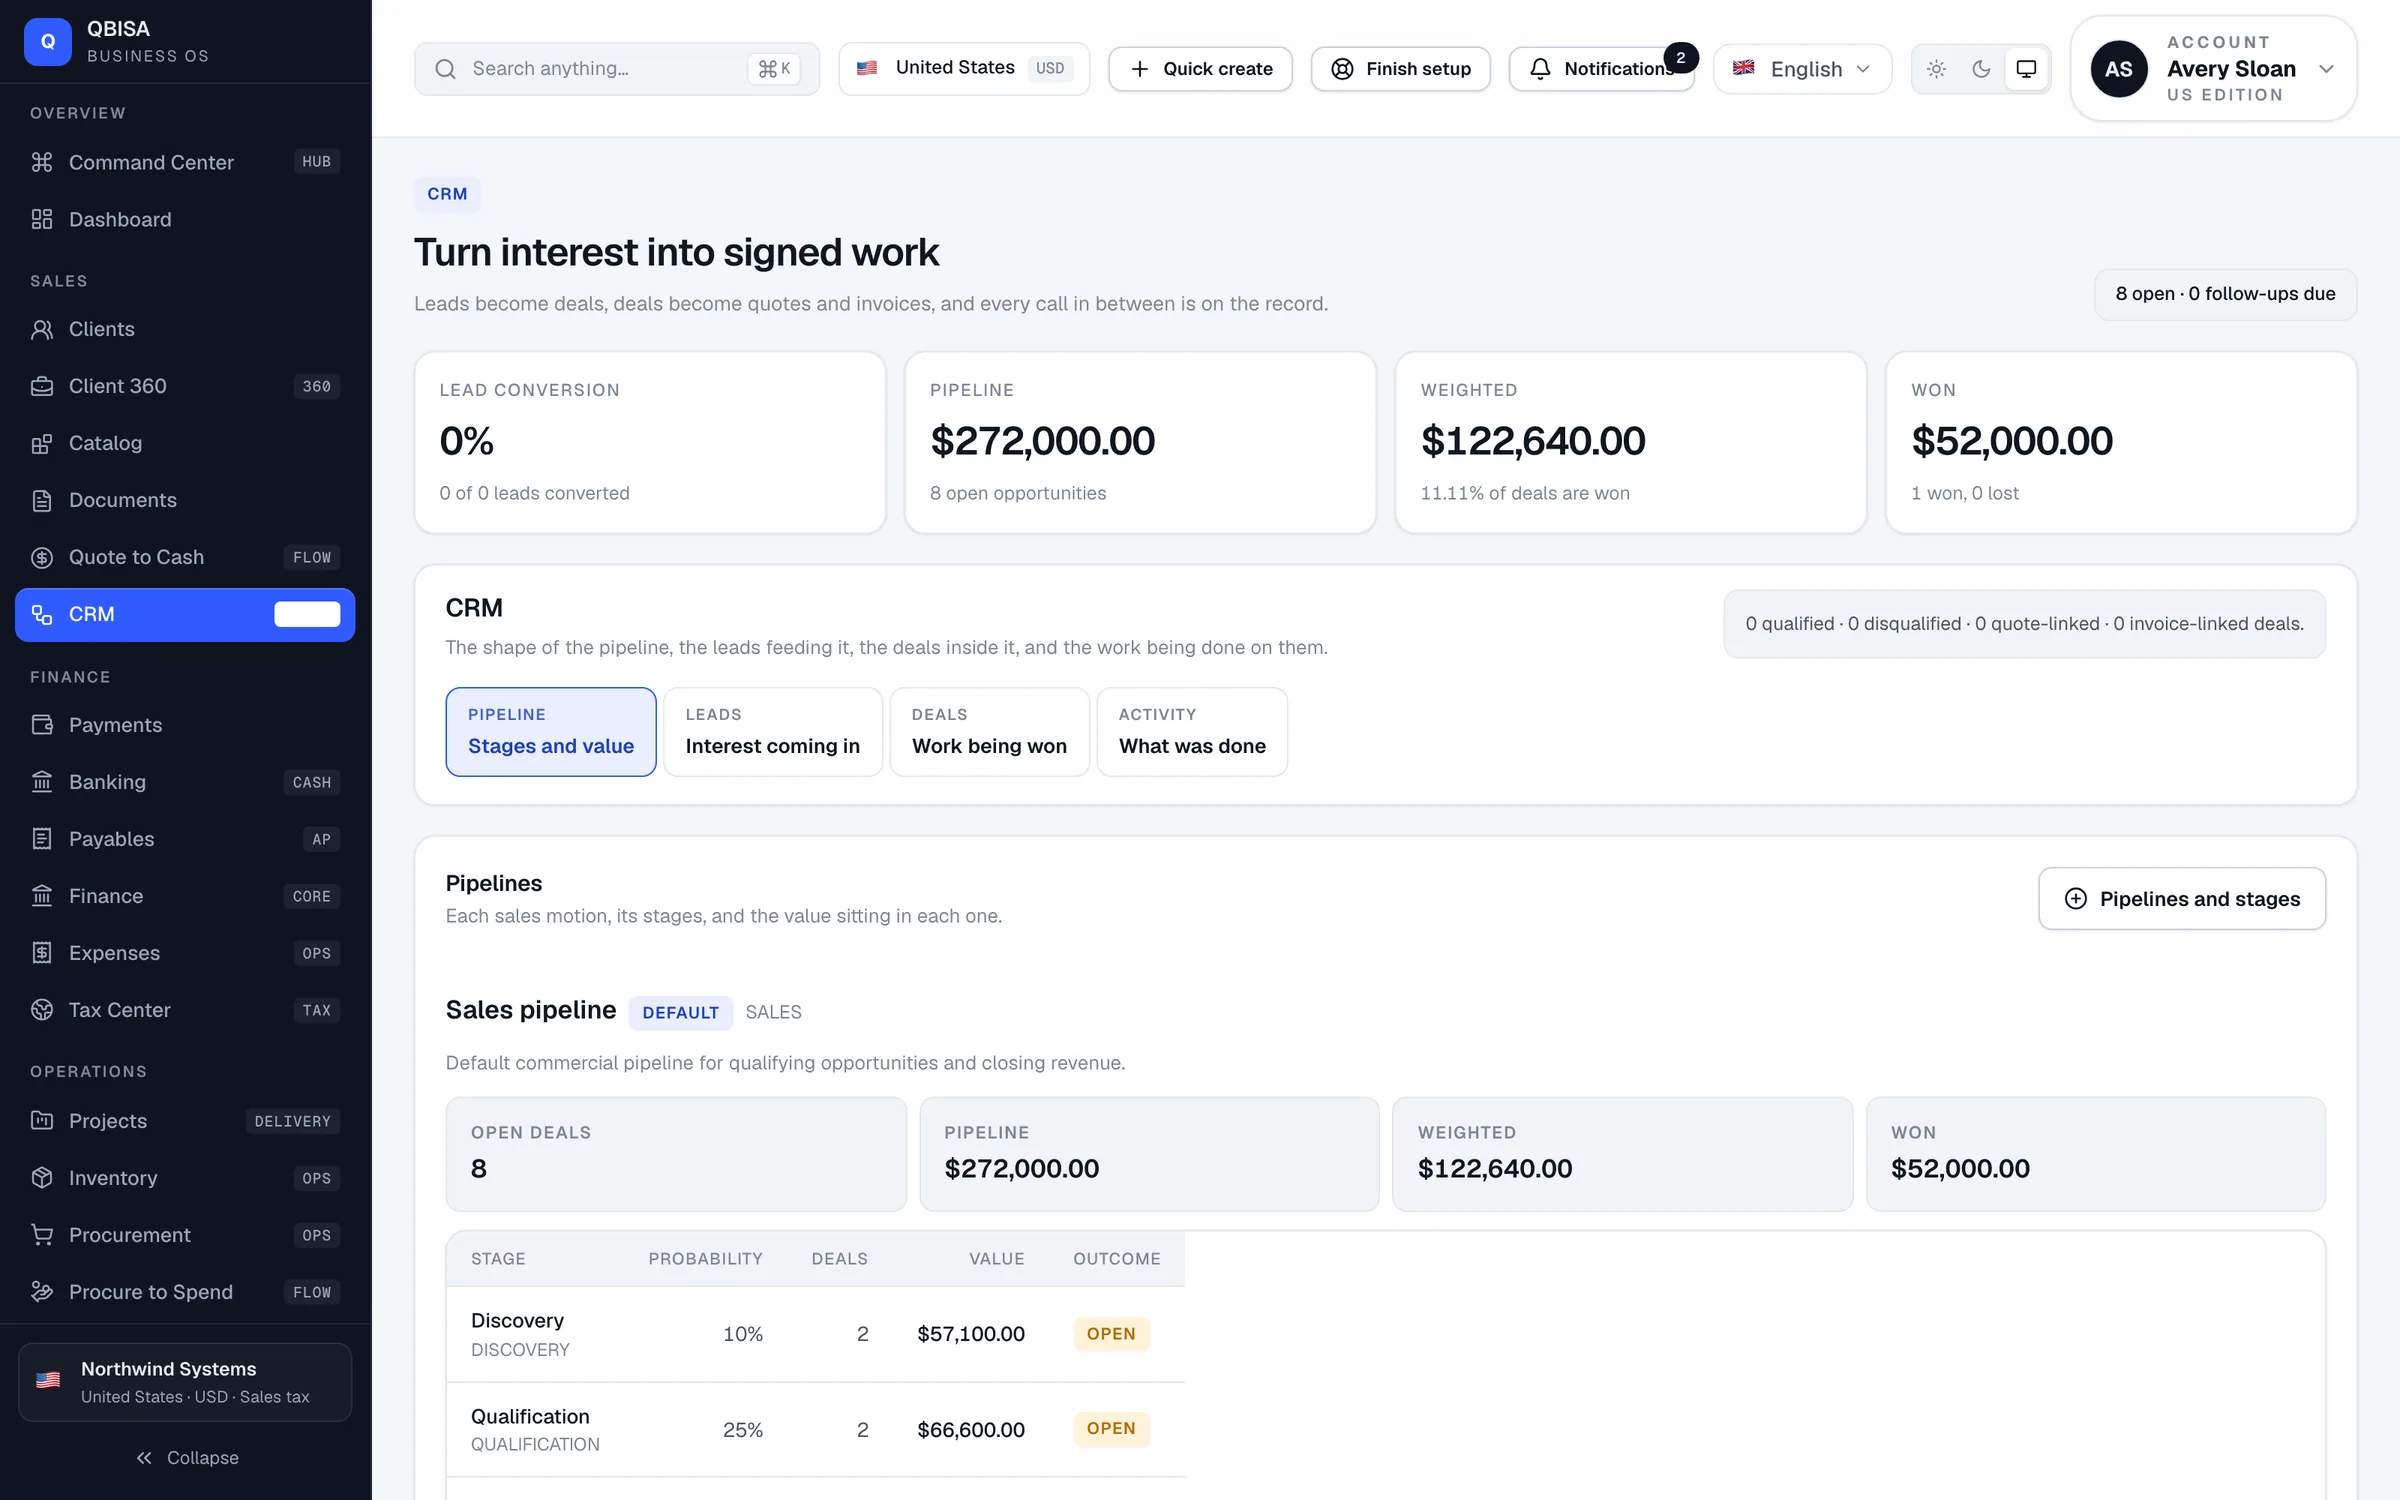The image size is (2400, 1500).
Task: Open the Catalog sidebar icon
Action: [42, 443]
